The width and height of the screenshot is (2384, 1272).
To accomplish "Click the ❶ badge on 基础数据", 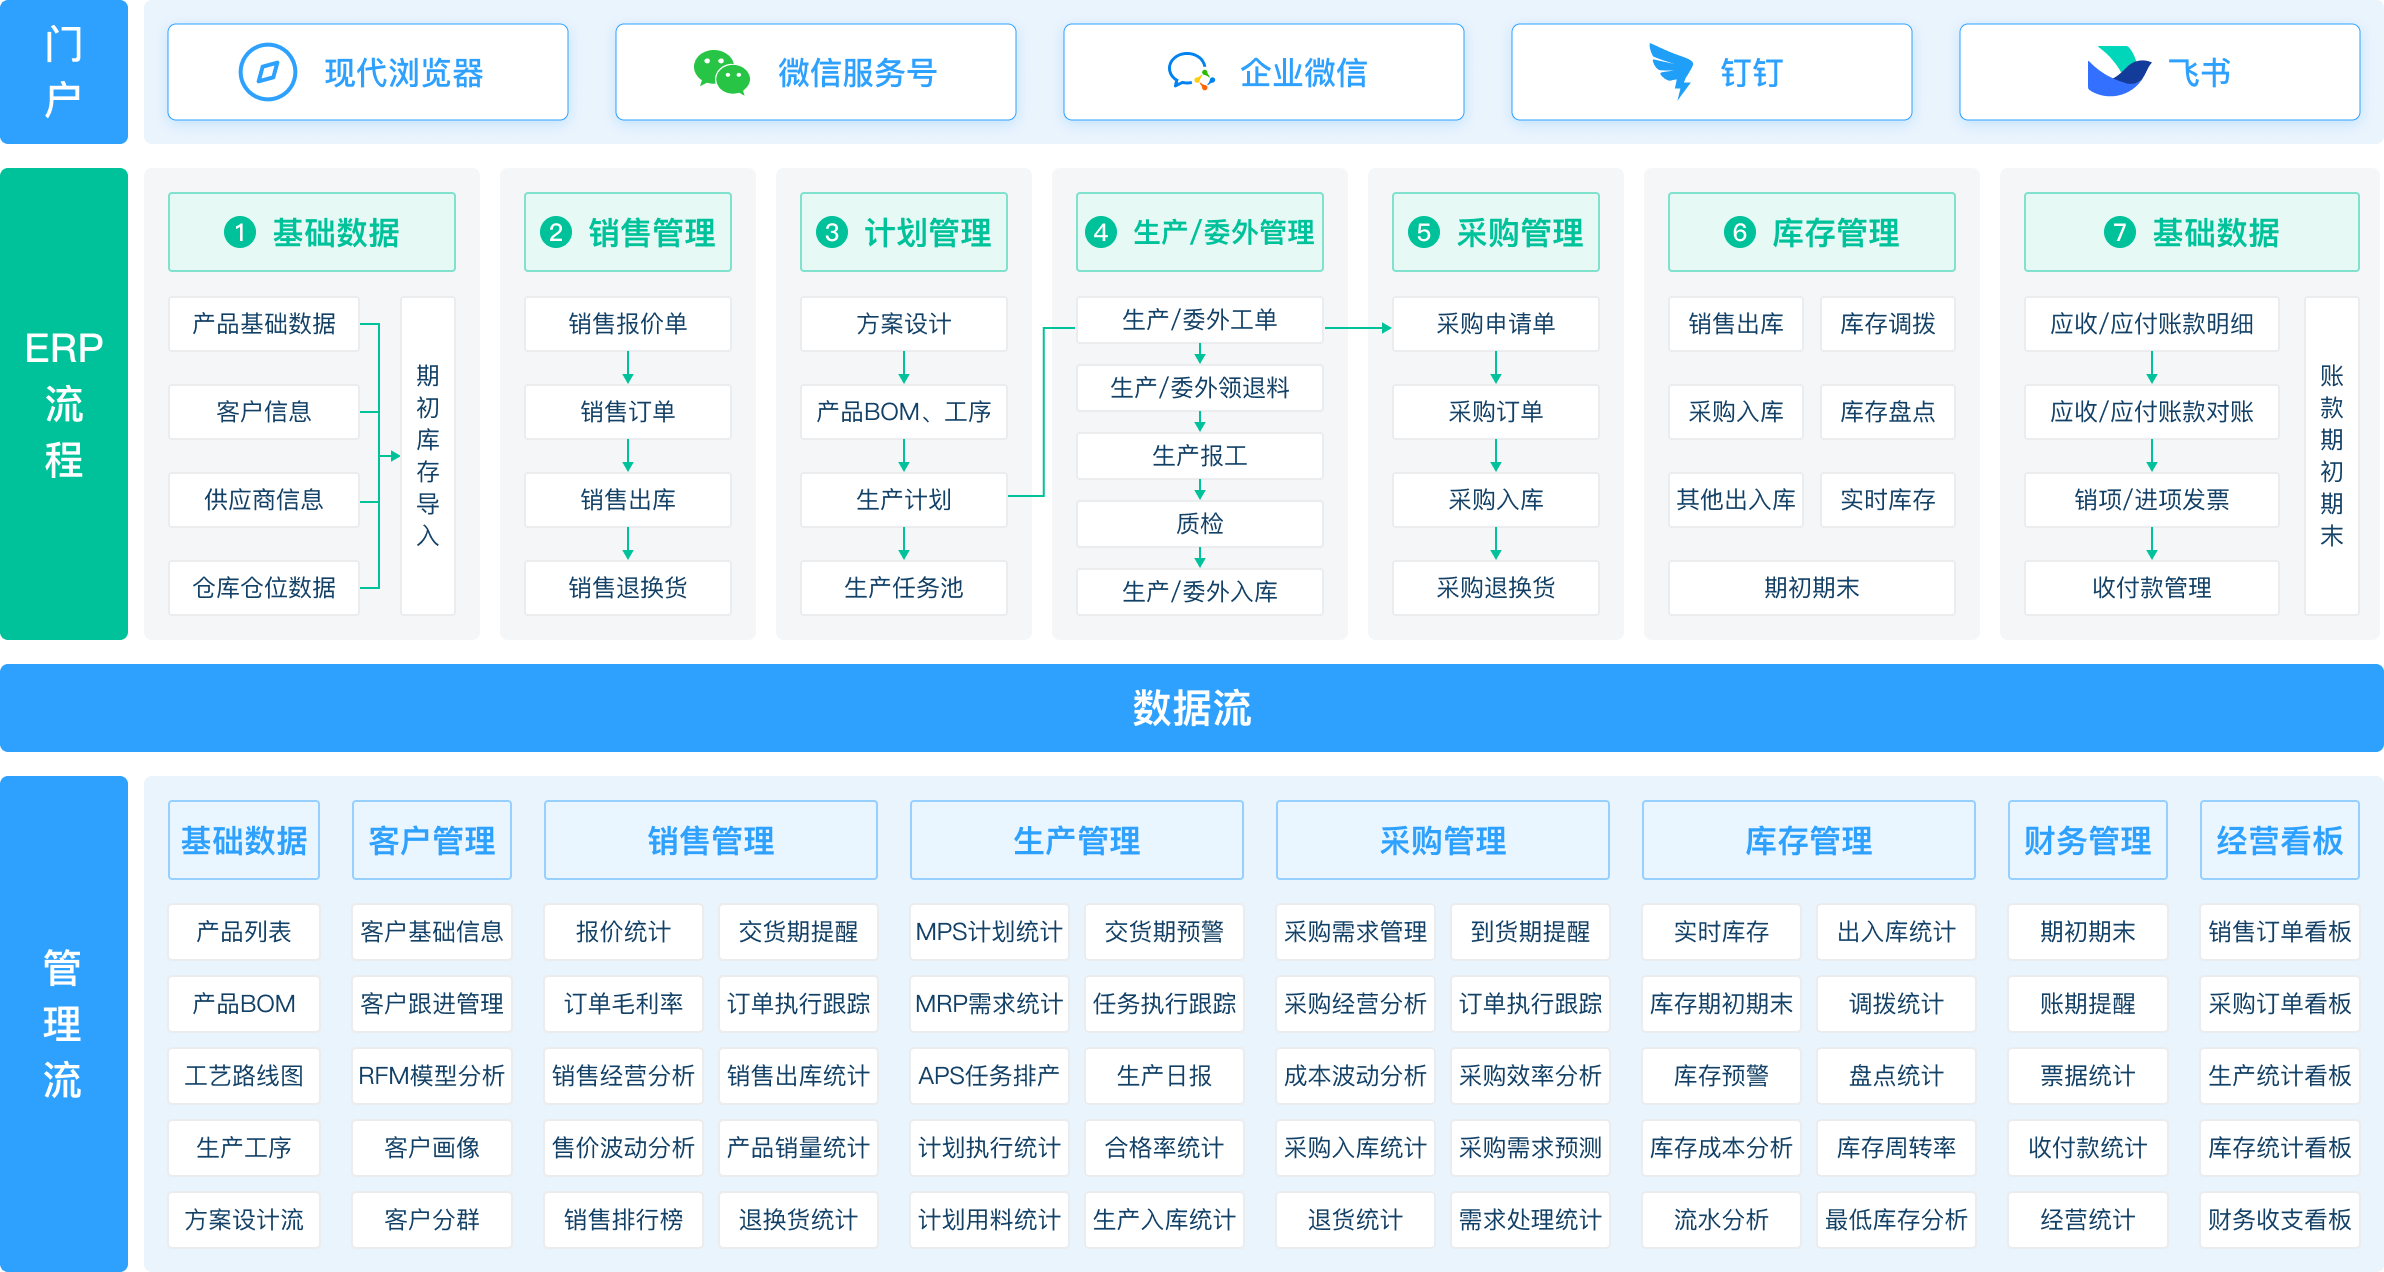I will point(238,231).
